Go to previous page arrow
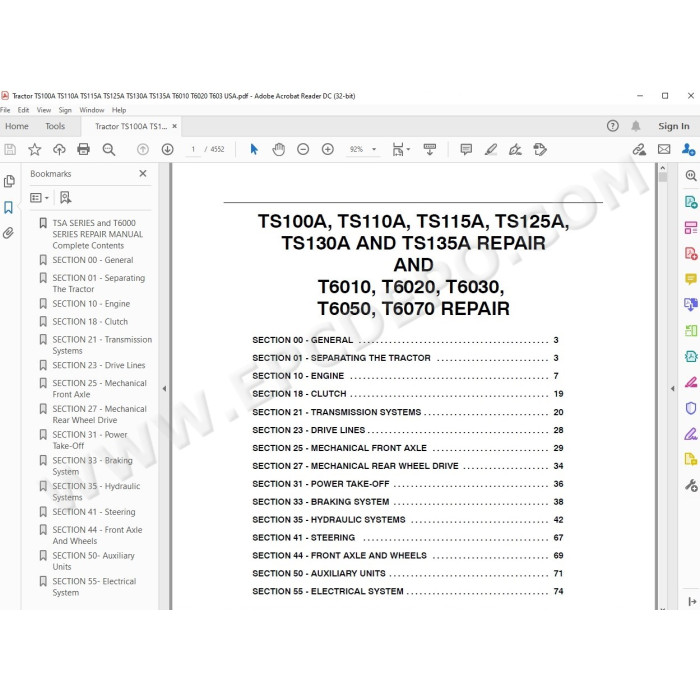Image resolution: width=700 pixels, height=700 pixels. point(143,149)
